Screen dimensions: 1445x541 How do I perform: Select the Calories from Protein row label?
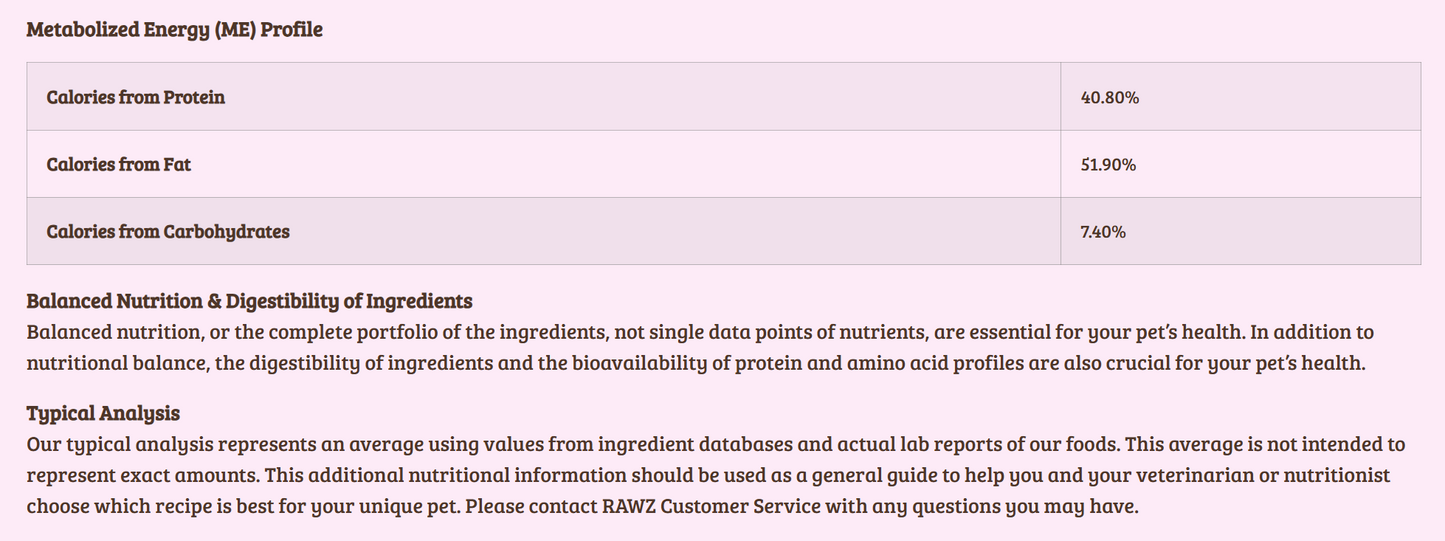[x=135, y=97]
